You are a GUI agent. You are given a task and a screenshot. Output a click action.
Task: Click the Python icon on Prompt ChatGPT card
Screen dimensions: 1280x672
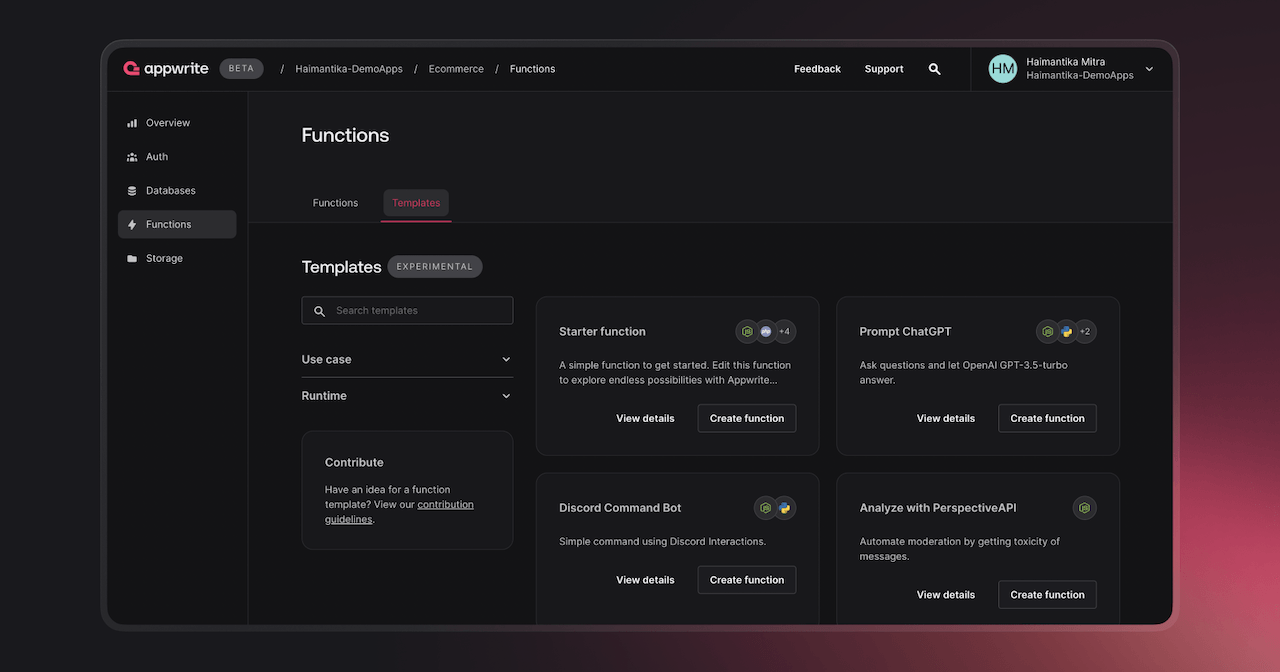(x=1066, y=331)
